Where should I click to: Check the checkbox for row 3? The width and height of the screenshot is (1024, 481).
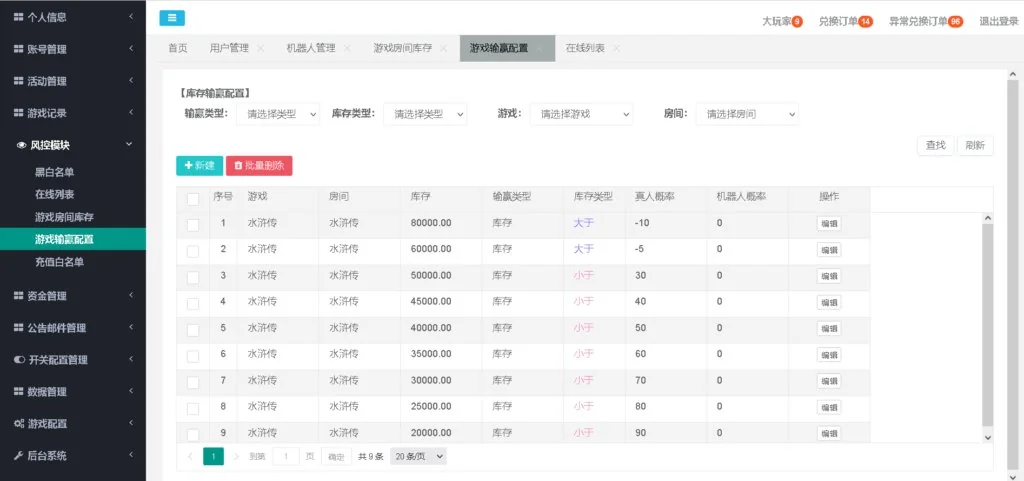pos(193,277)
